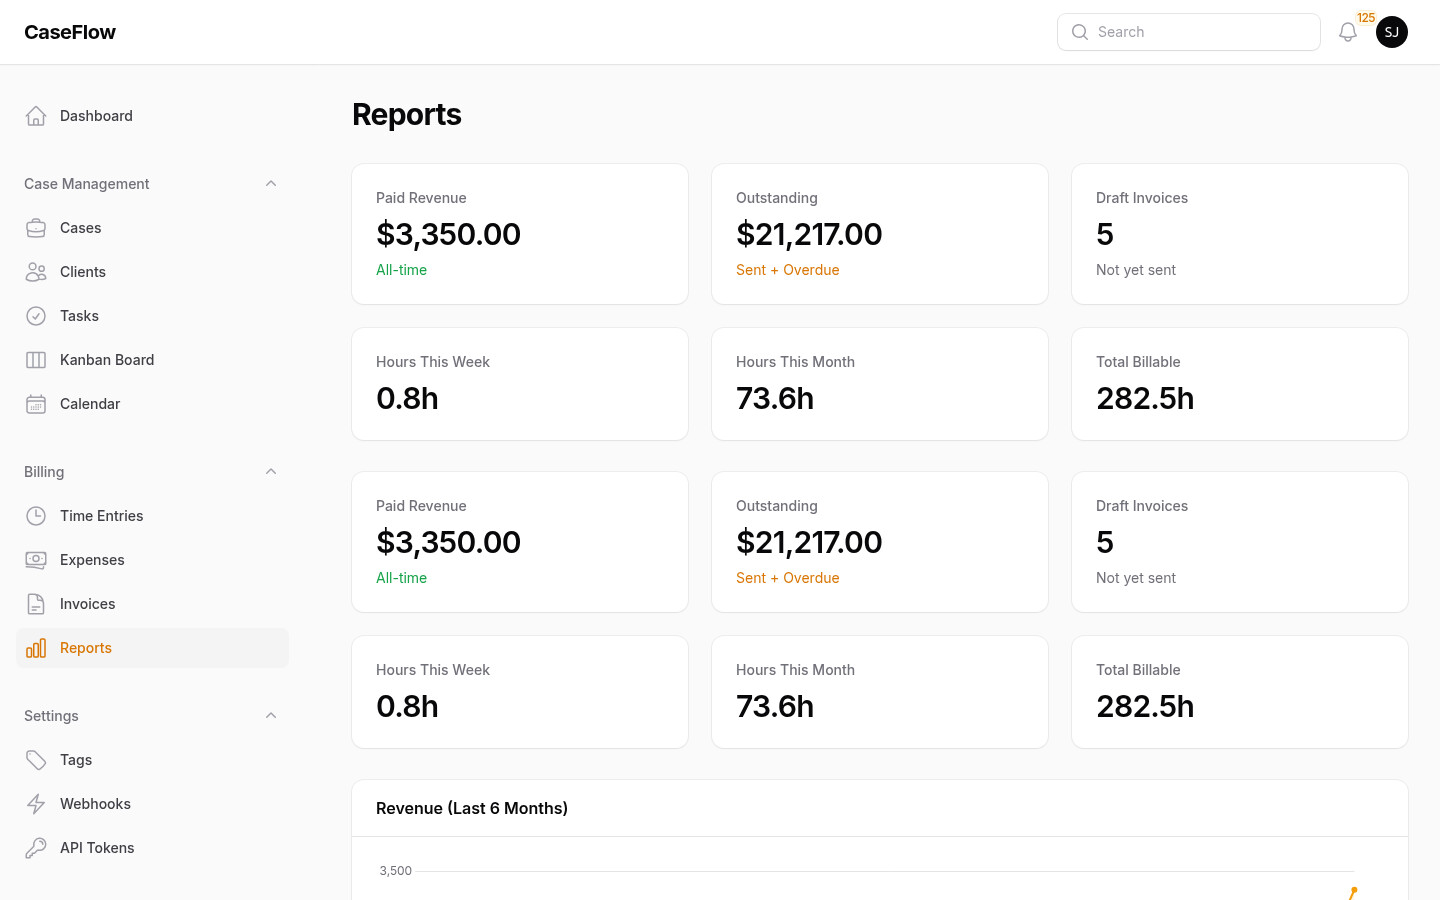Open the Kanban Board columns icon
The width and height of the screenshot is (1440, 900).
point(36,359)
